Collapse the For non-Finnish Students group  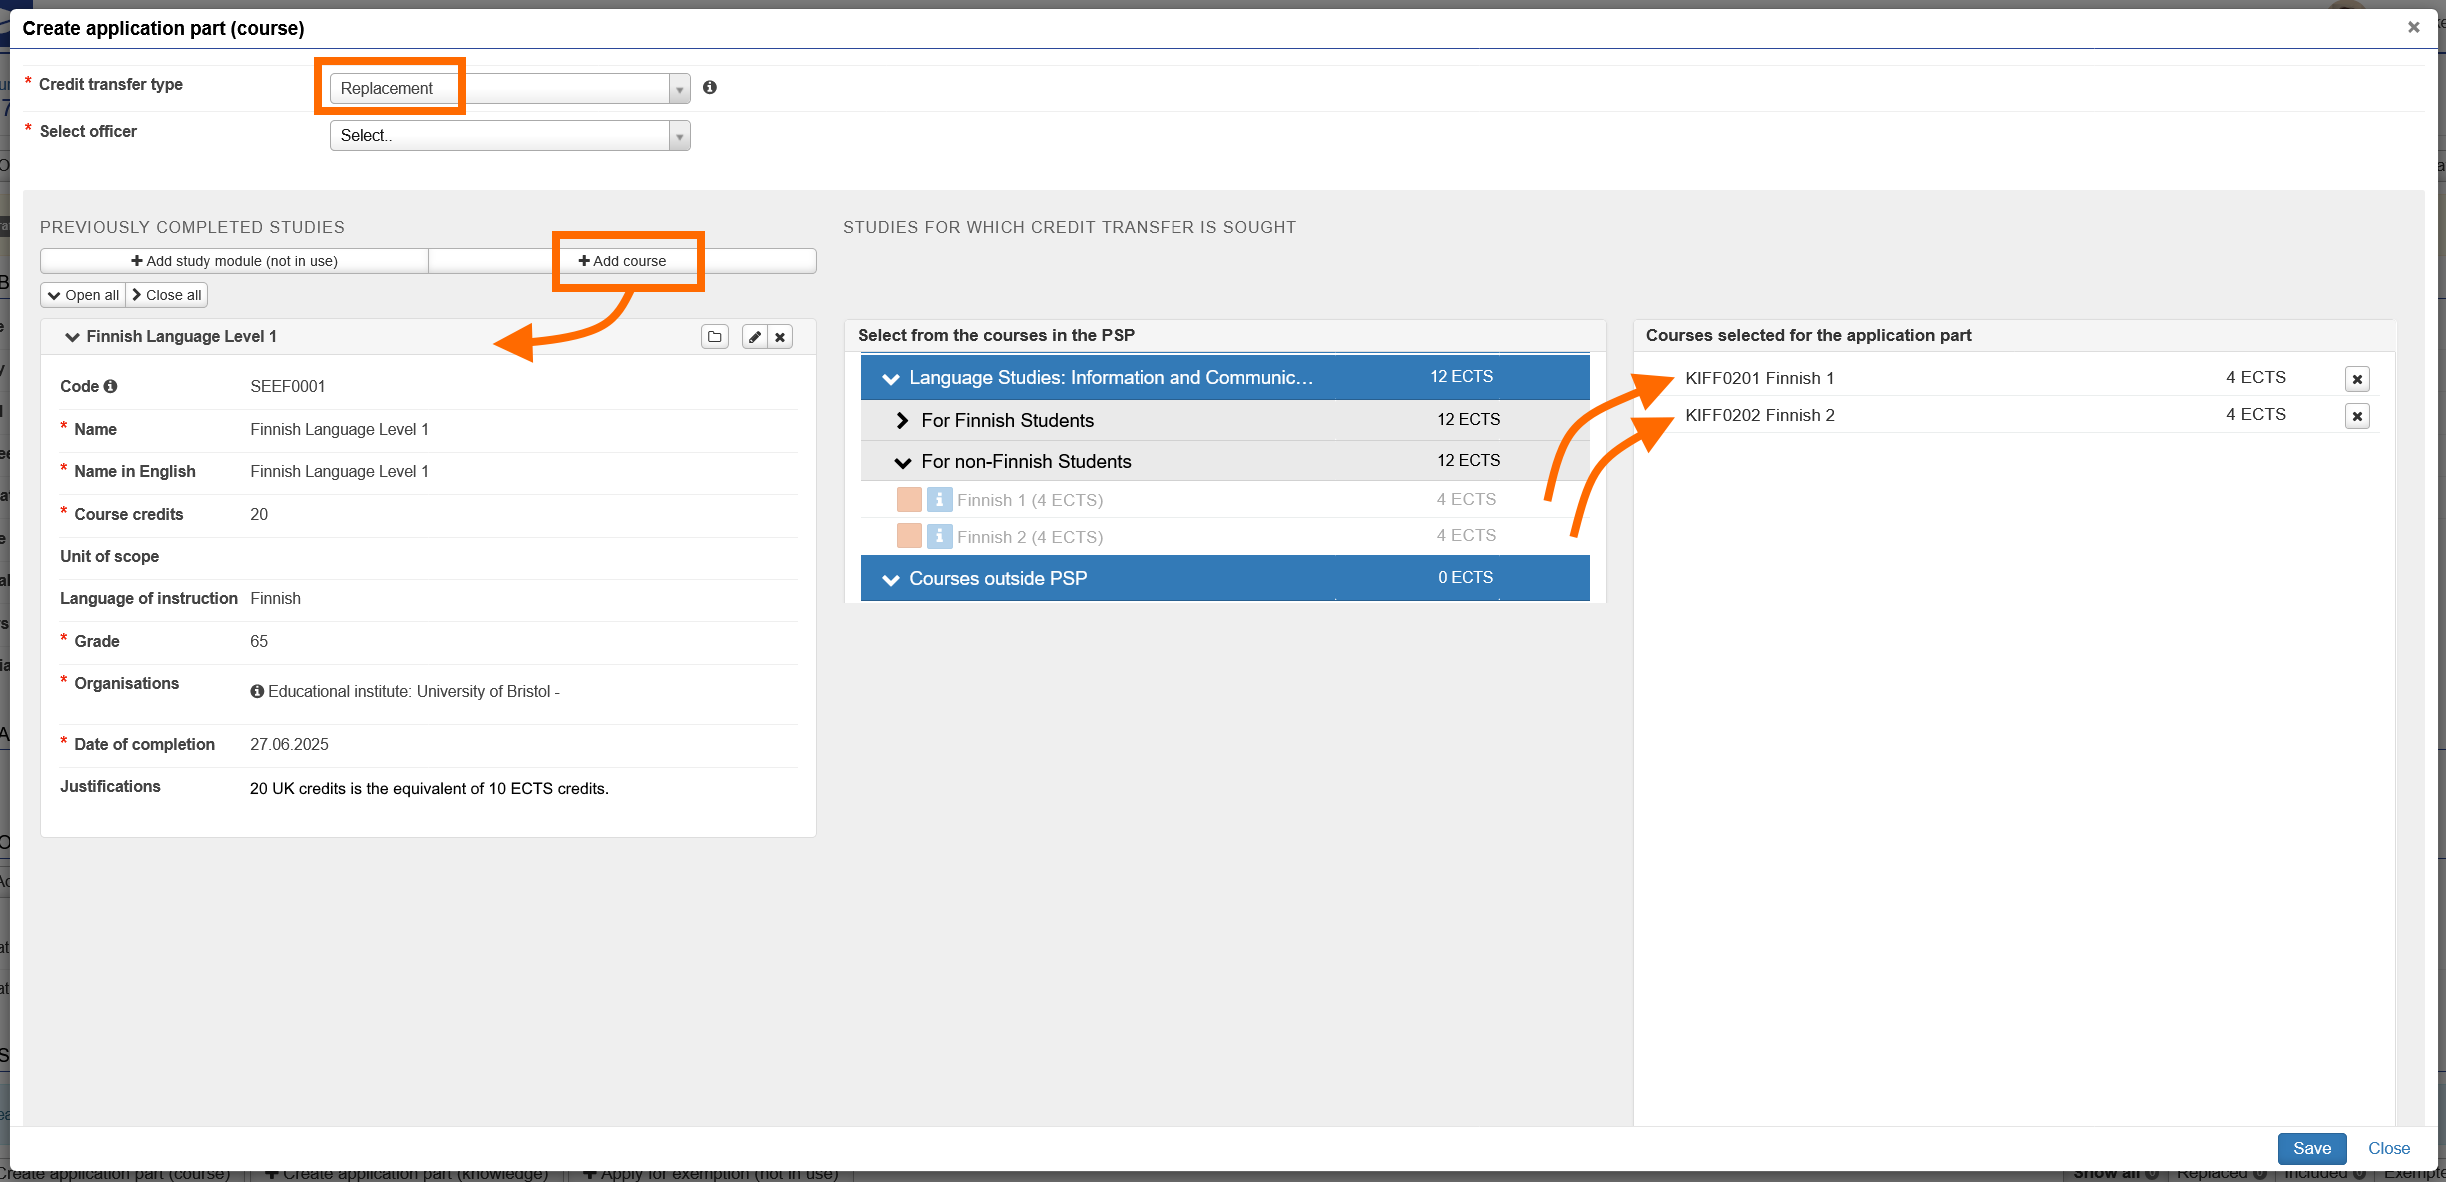tap(902, 462)
